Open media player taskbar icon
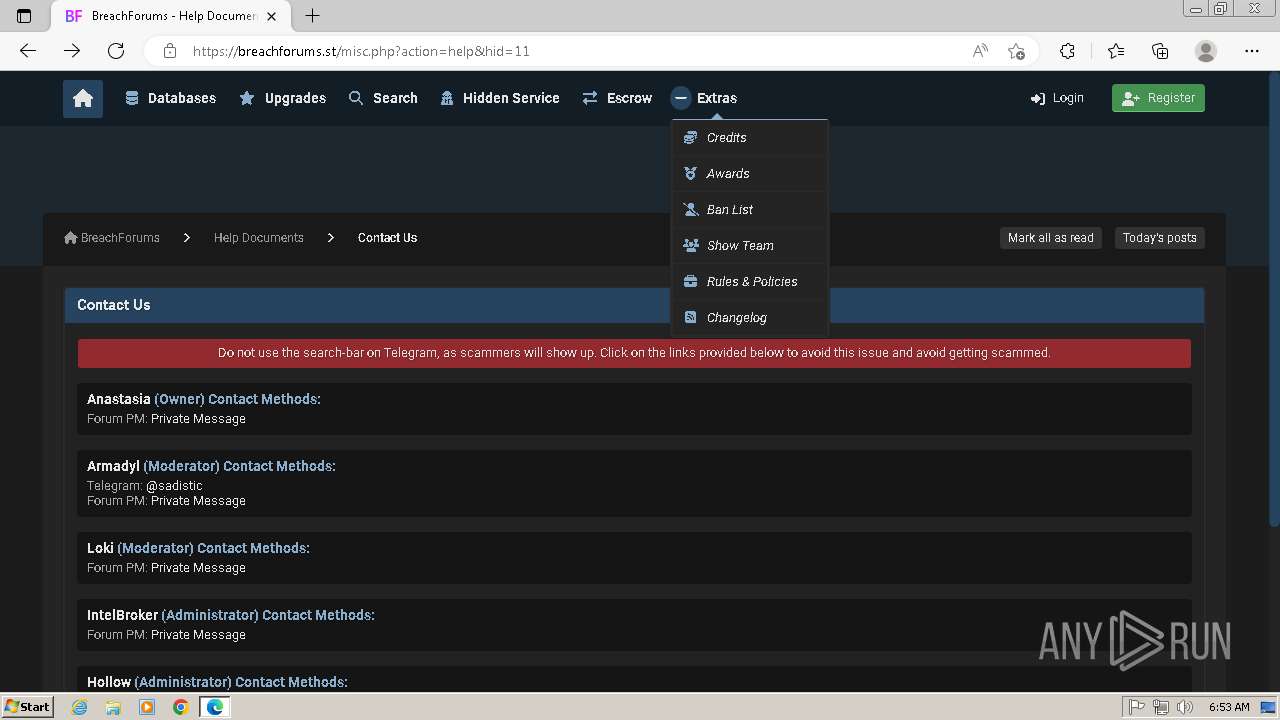Screen dimensions: 1280x720 (x=147, y=707)
